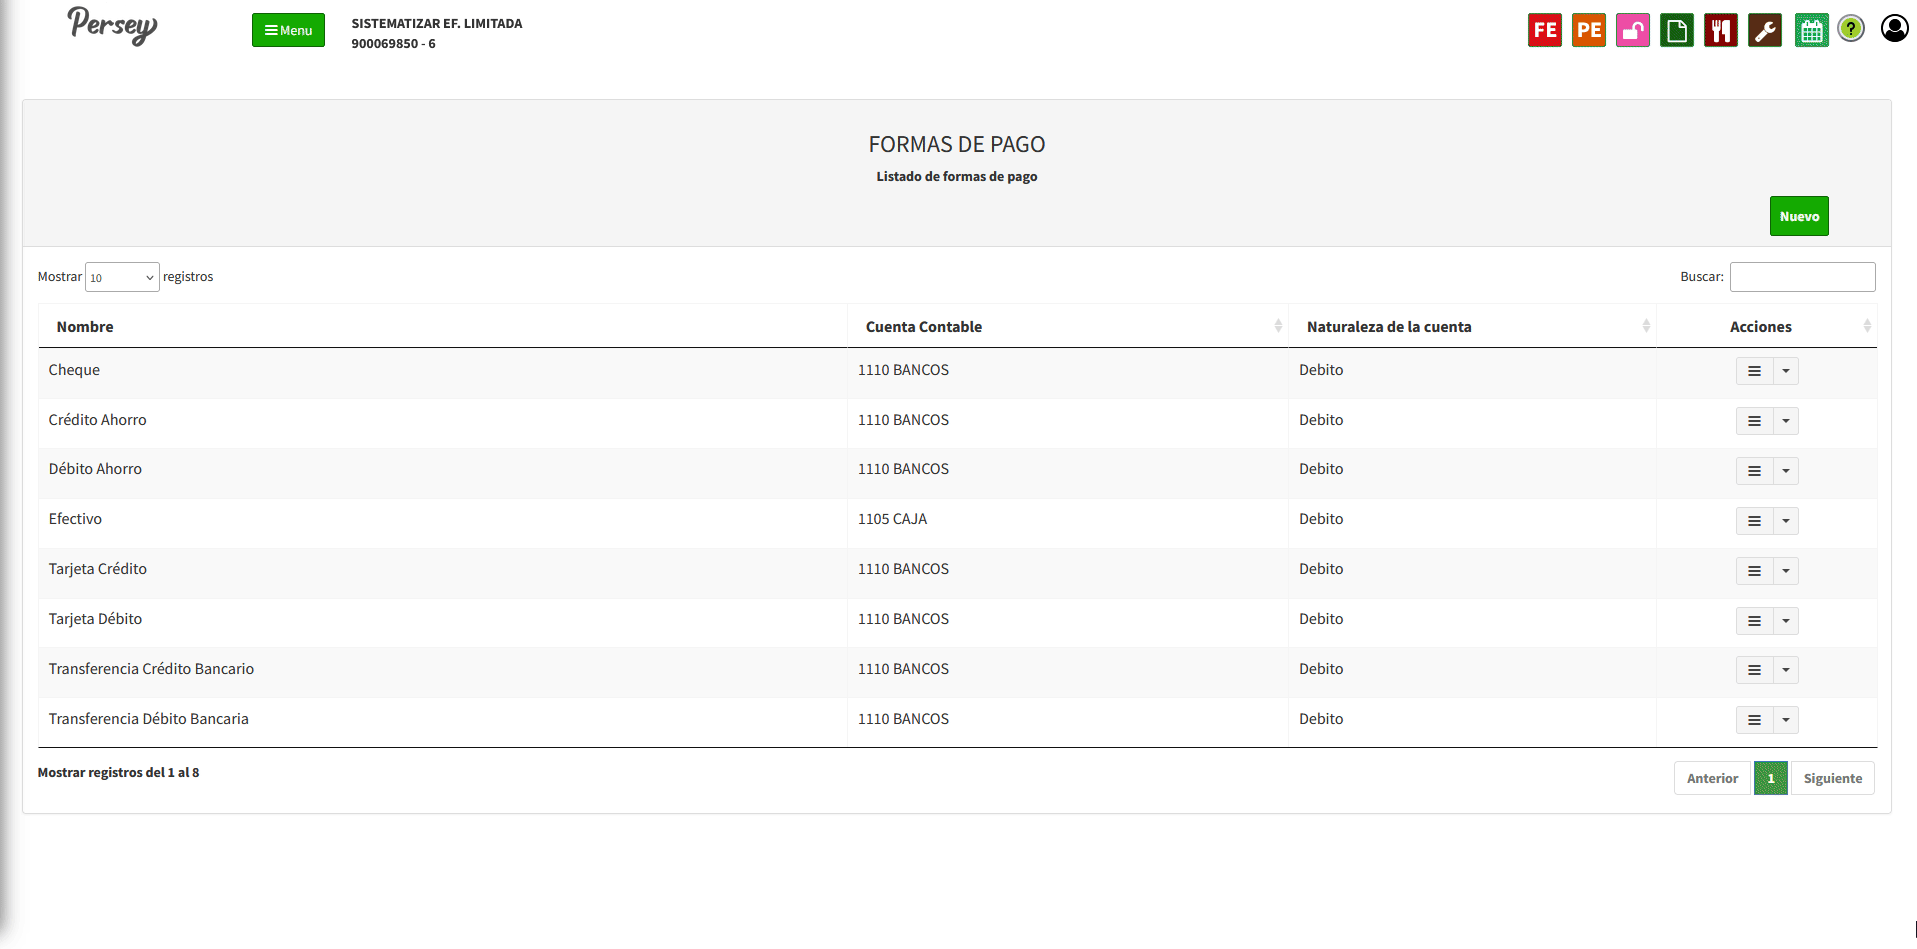
Task: Expand actions dropdown arrow for Efectivo
Action: click(1785, 521)
